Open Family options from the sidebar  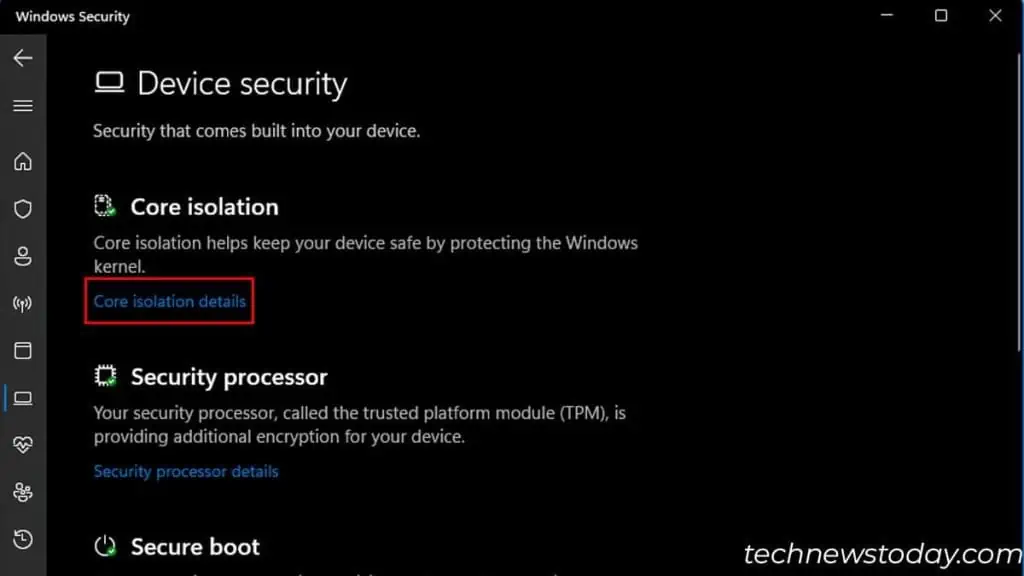(23, 492)
